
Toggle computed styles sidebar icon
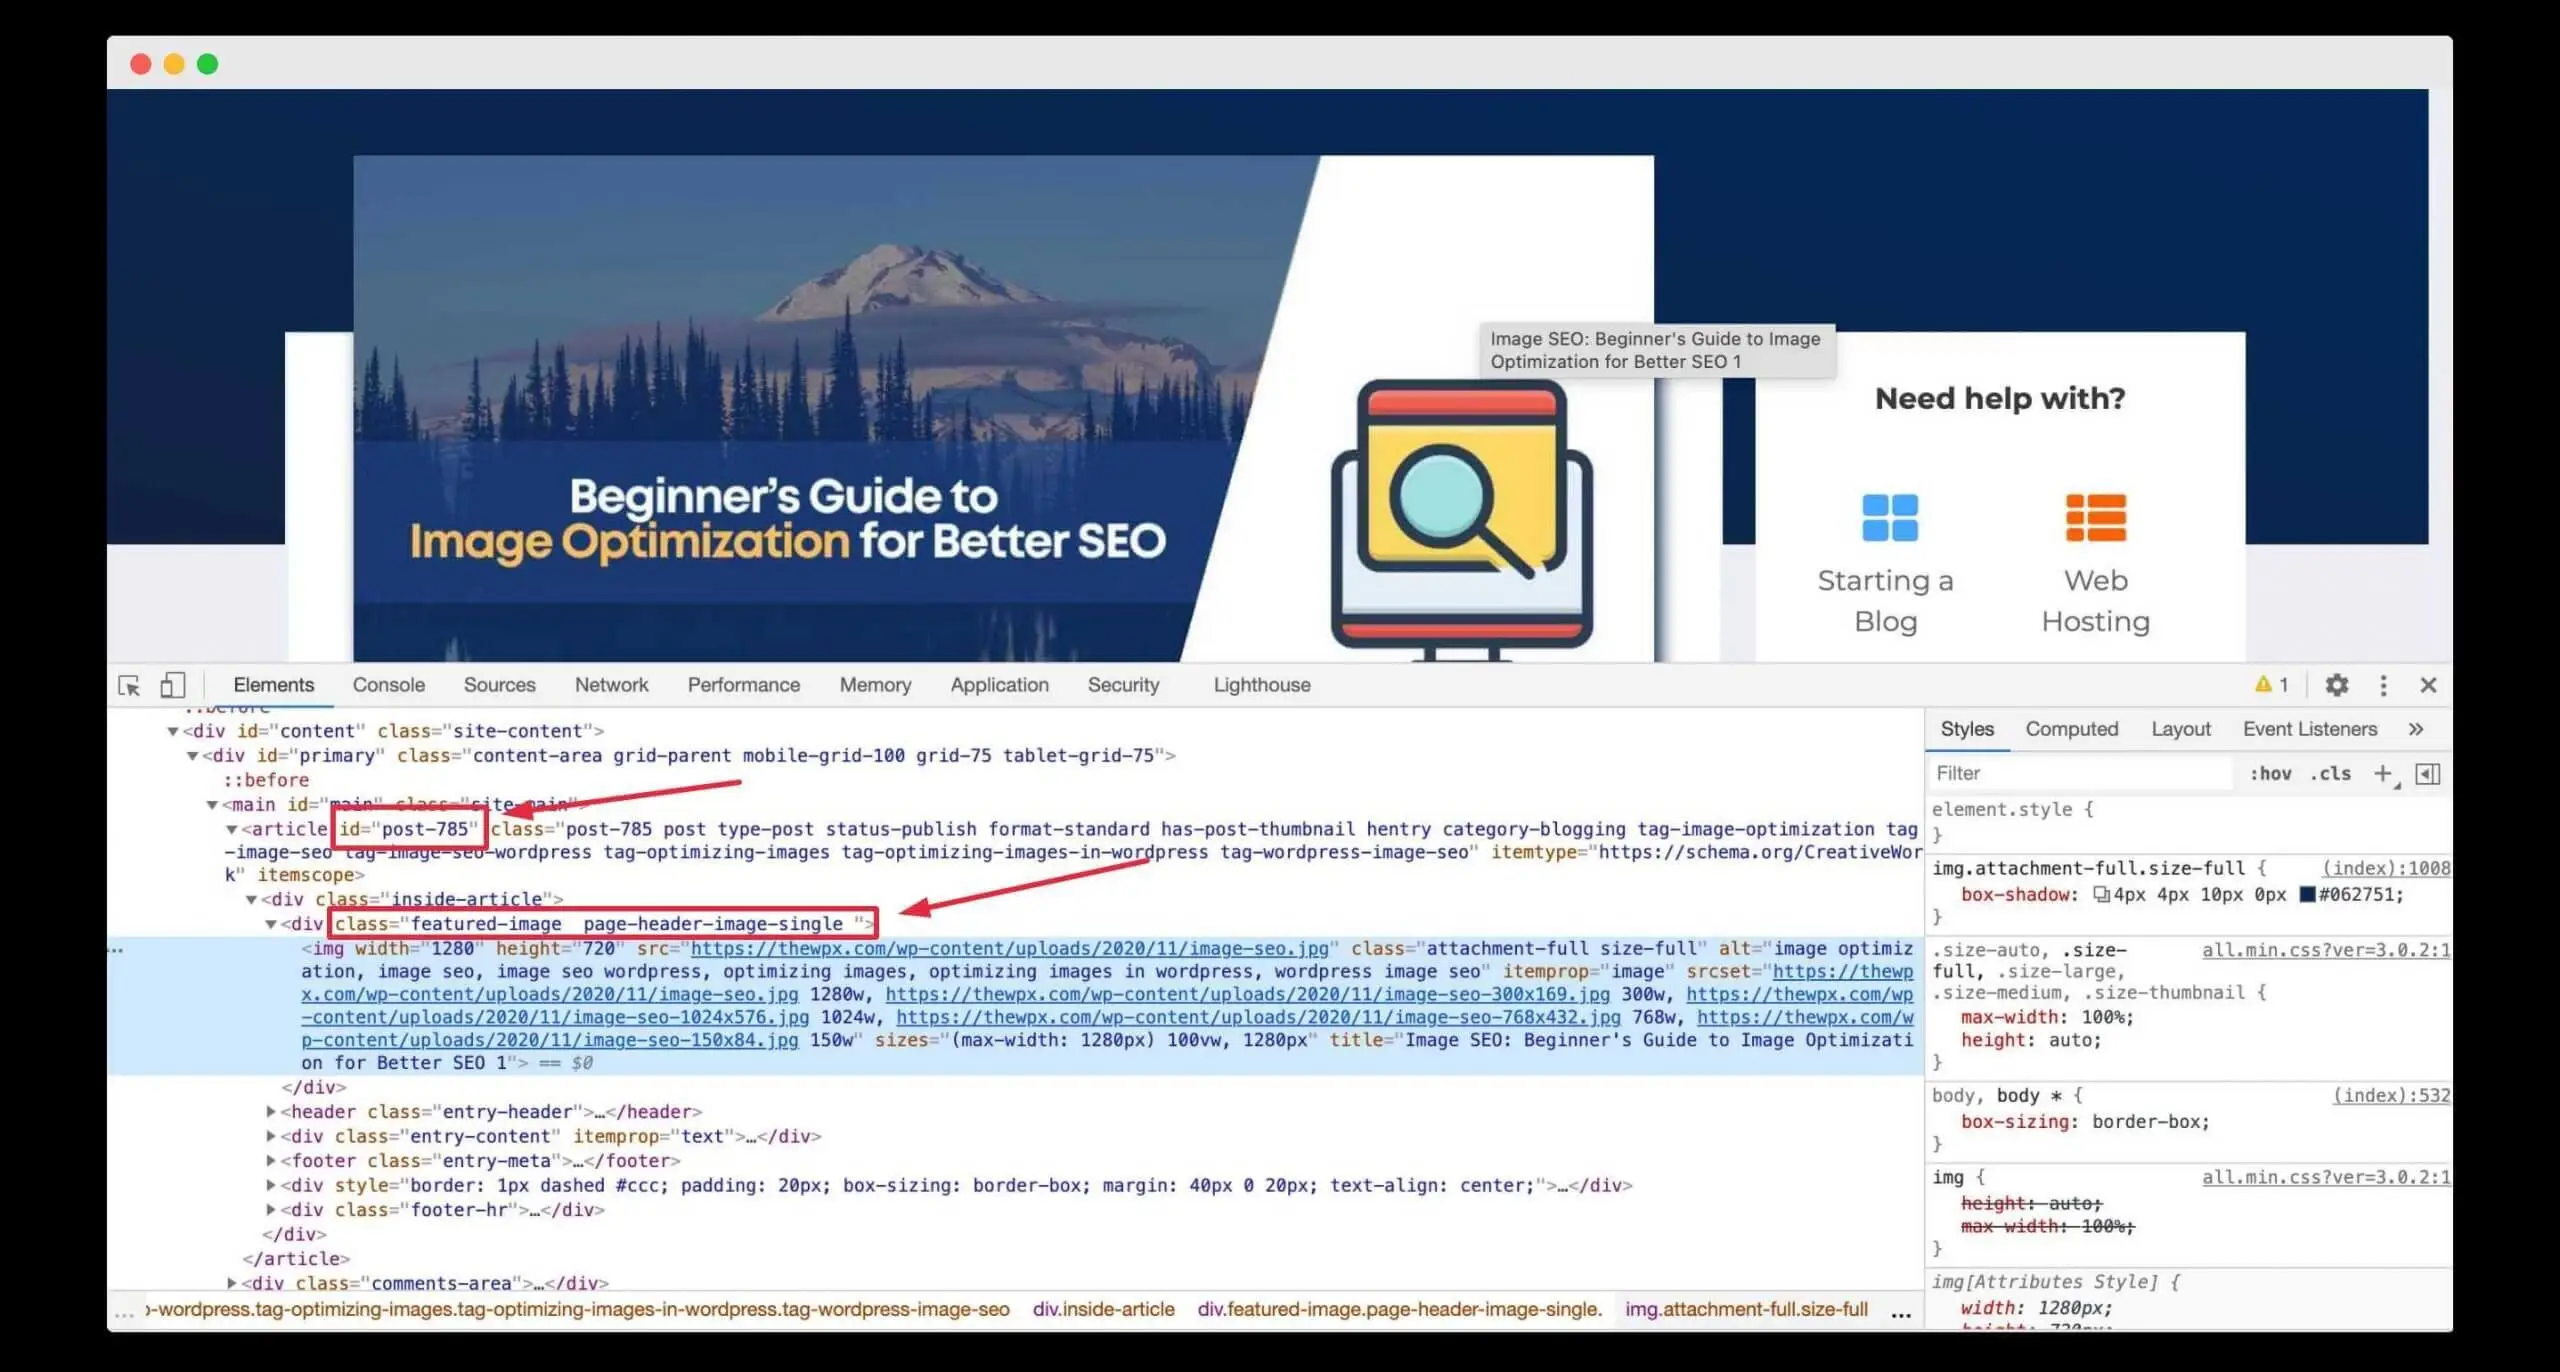(2427, 773)
